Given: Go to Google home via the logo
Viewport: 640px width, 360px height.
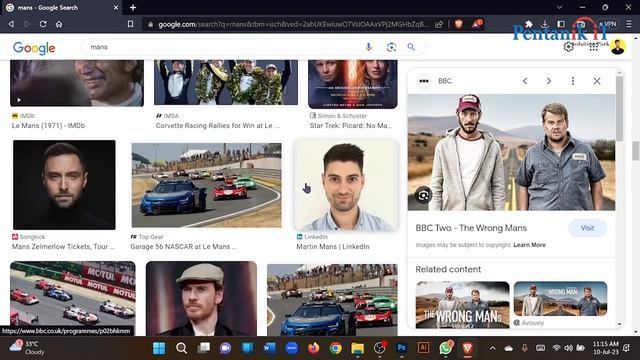Looking at the screenshot, I should pyautogui.click(x=34, y=48).
